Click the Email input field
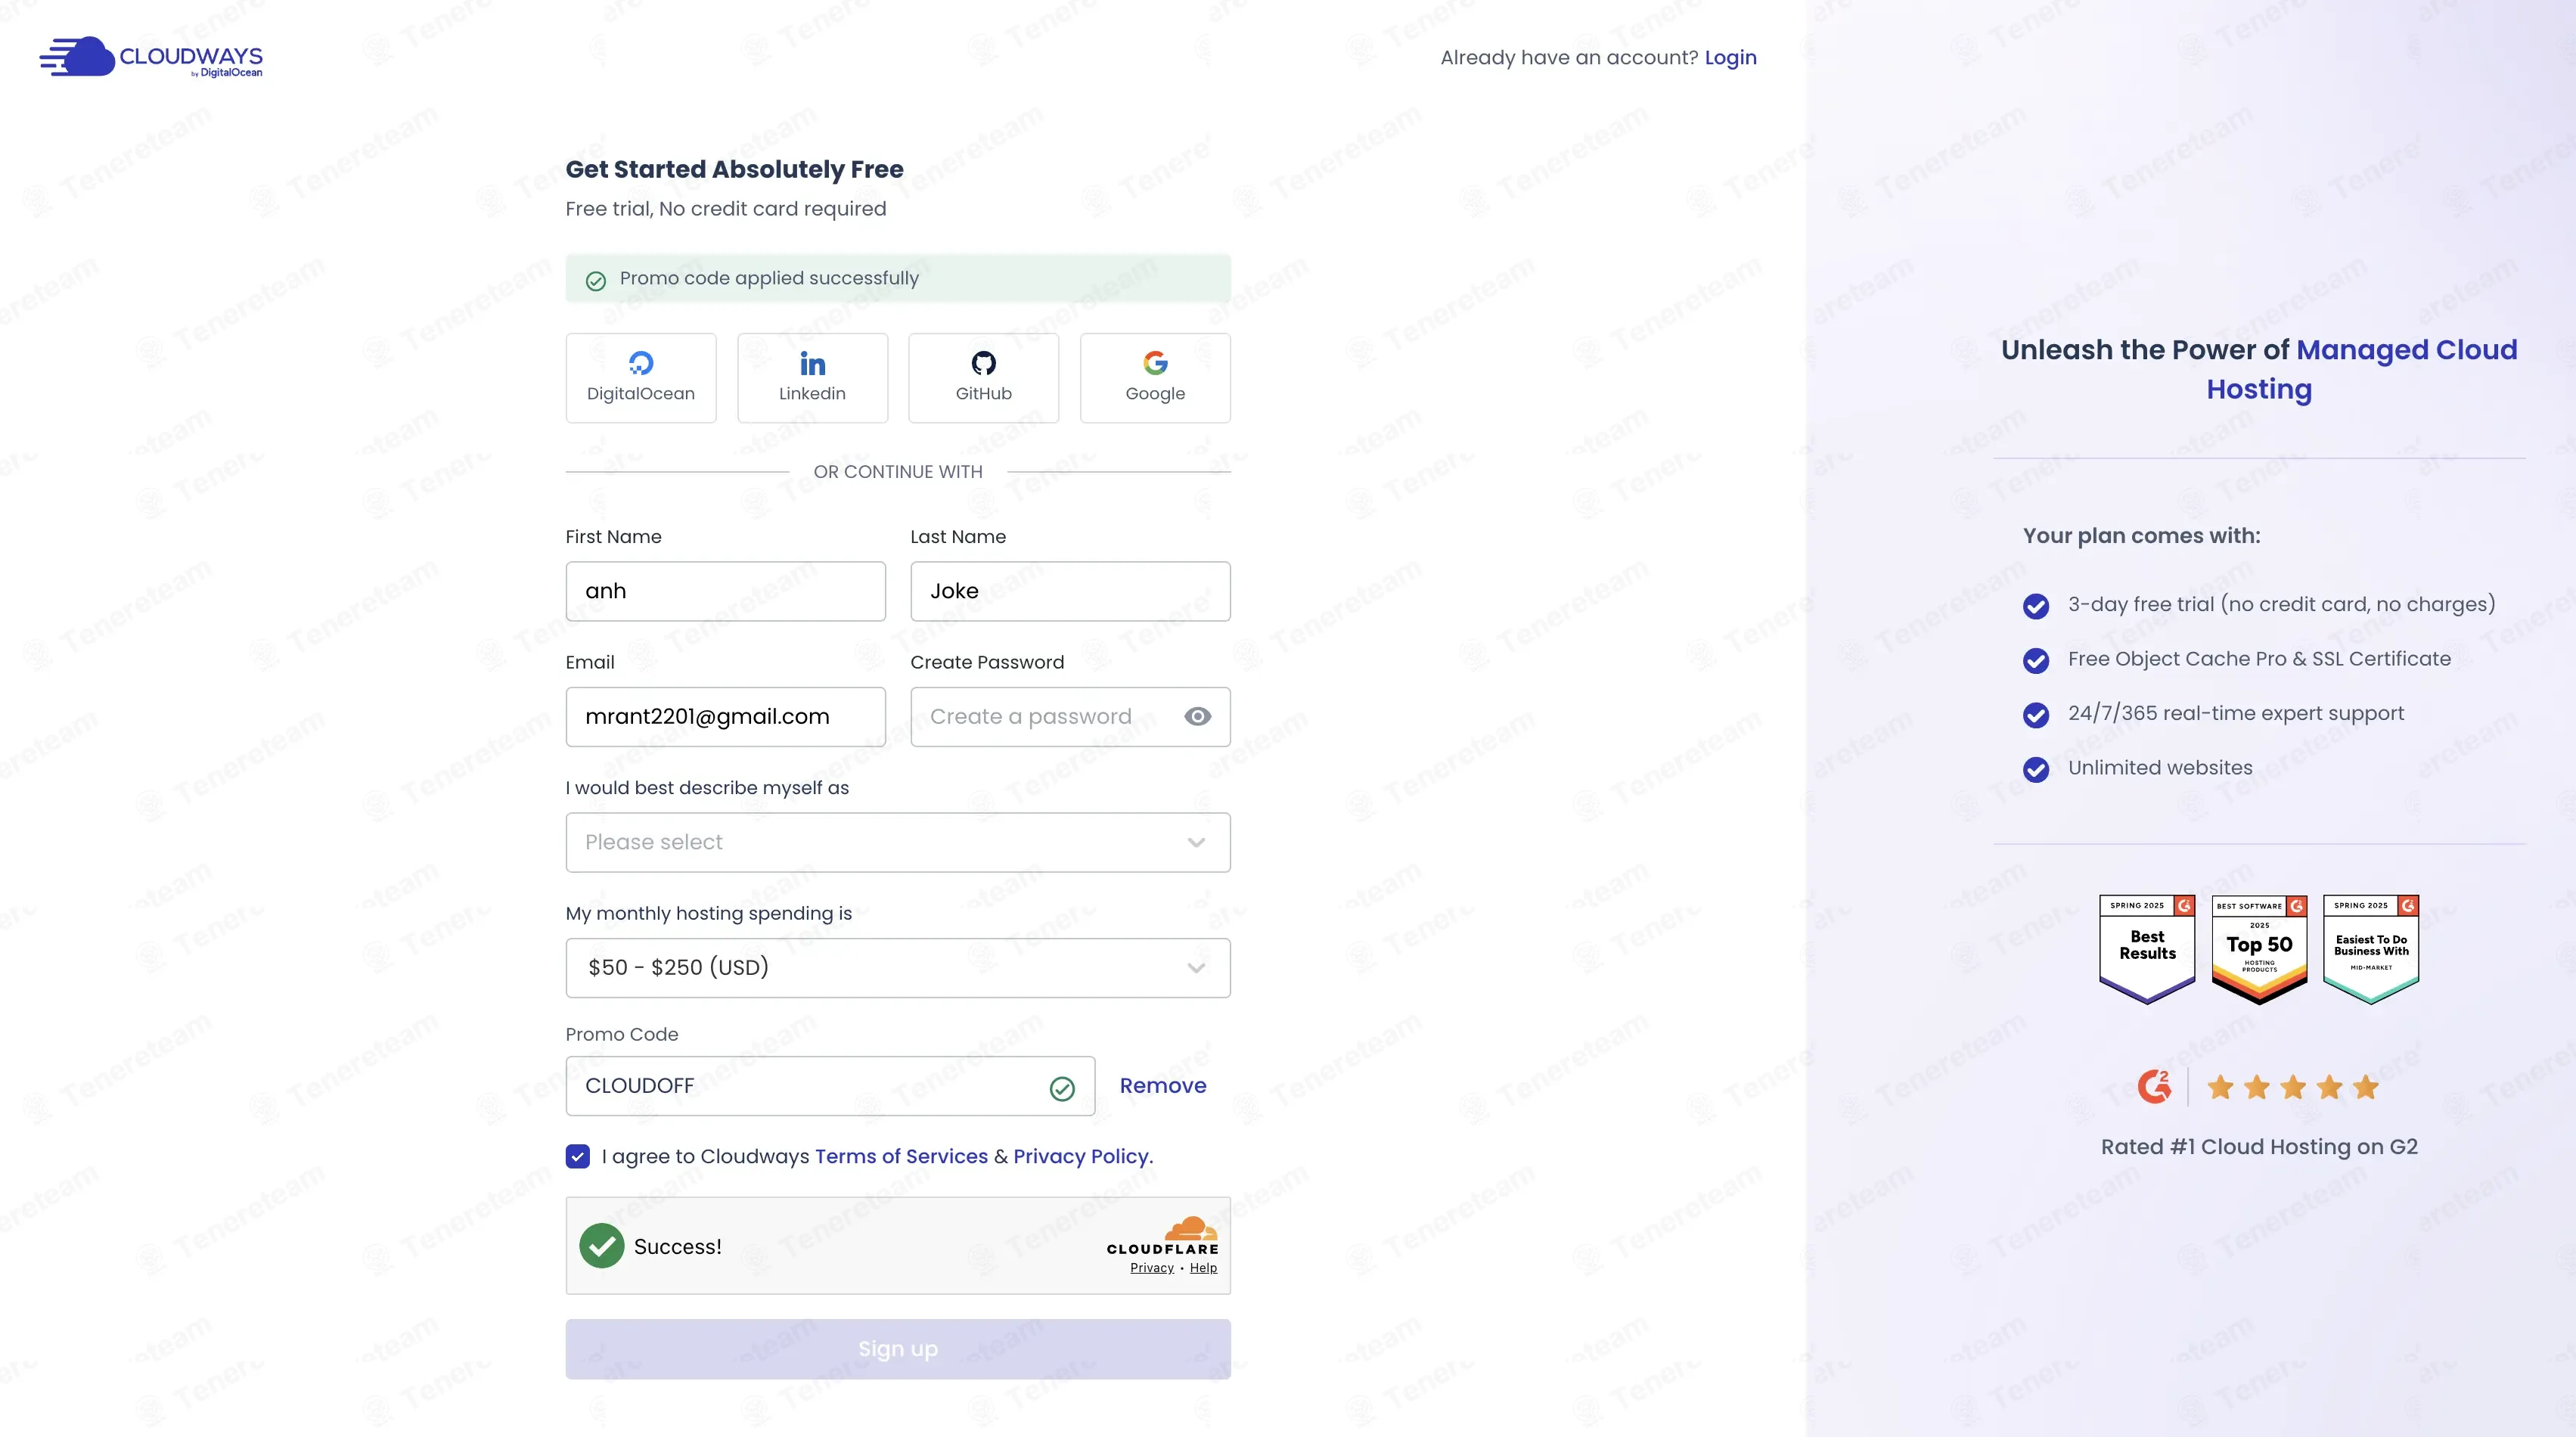Viewport: 2576px width, 1437px height. 726,717
